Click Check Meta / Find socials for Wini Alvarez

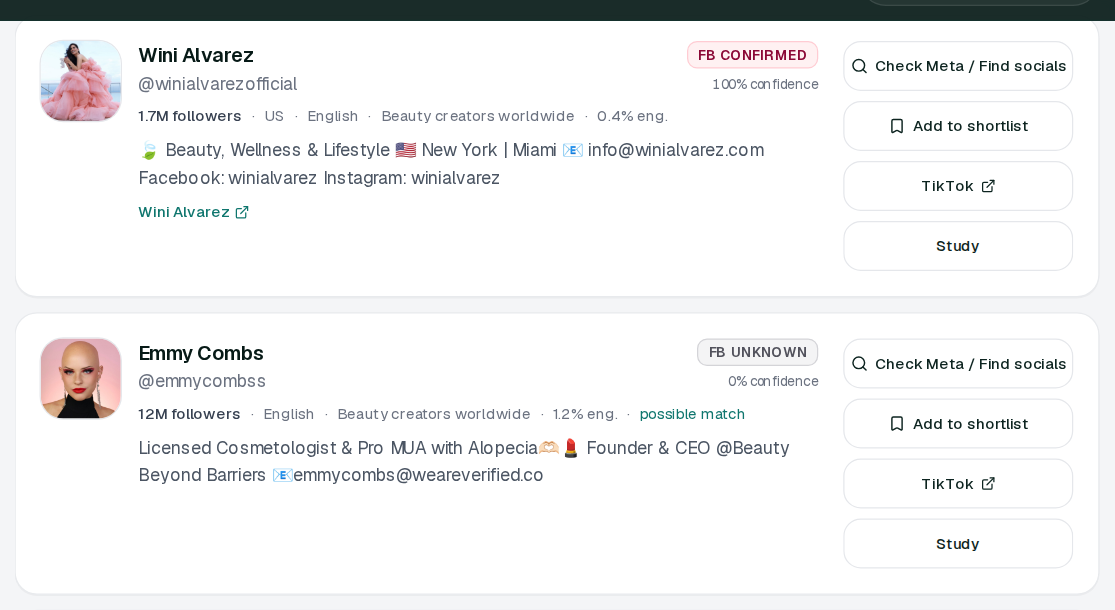point(958,66)
